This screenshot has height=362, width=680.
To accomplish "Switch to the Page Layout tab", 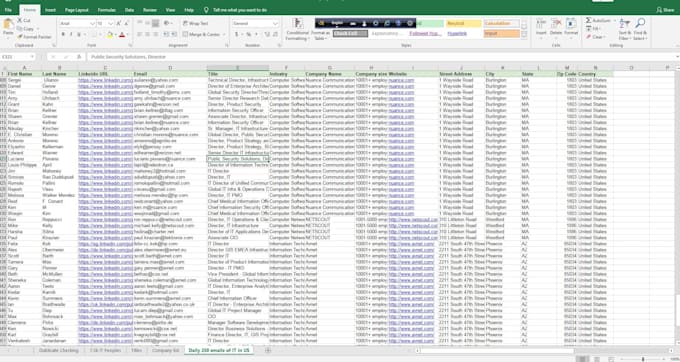I will pyautogui.click(x=77, y=10).
